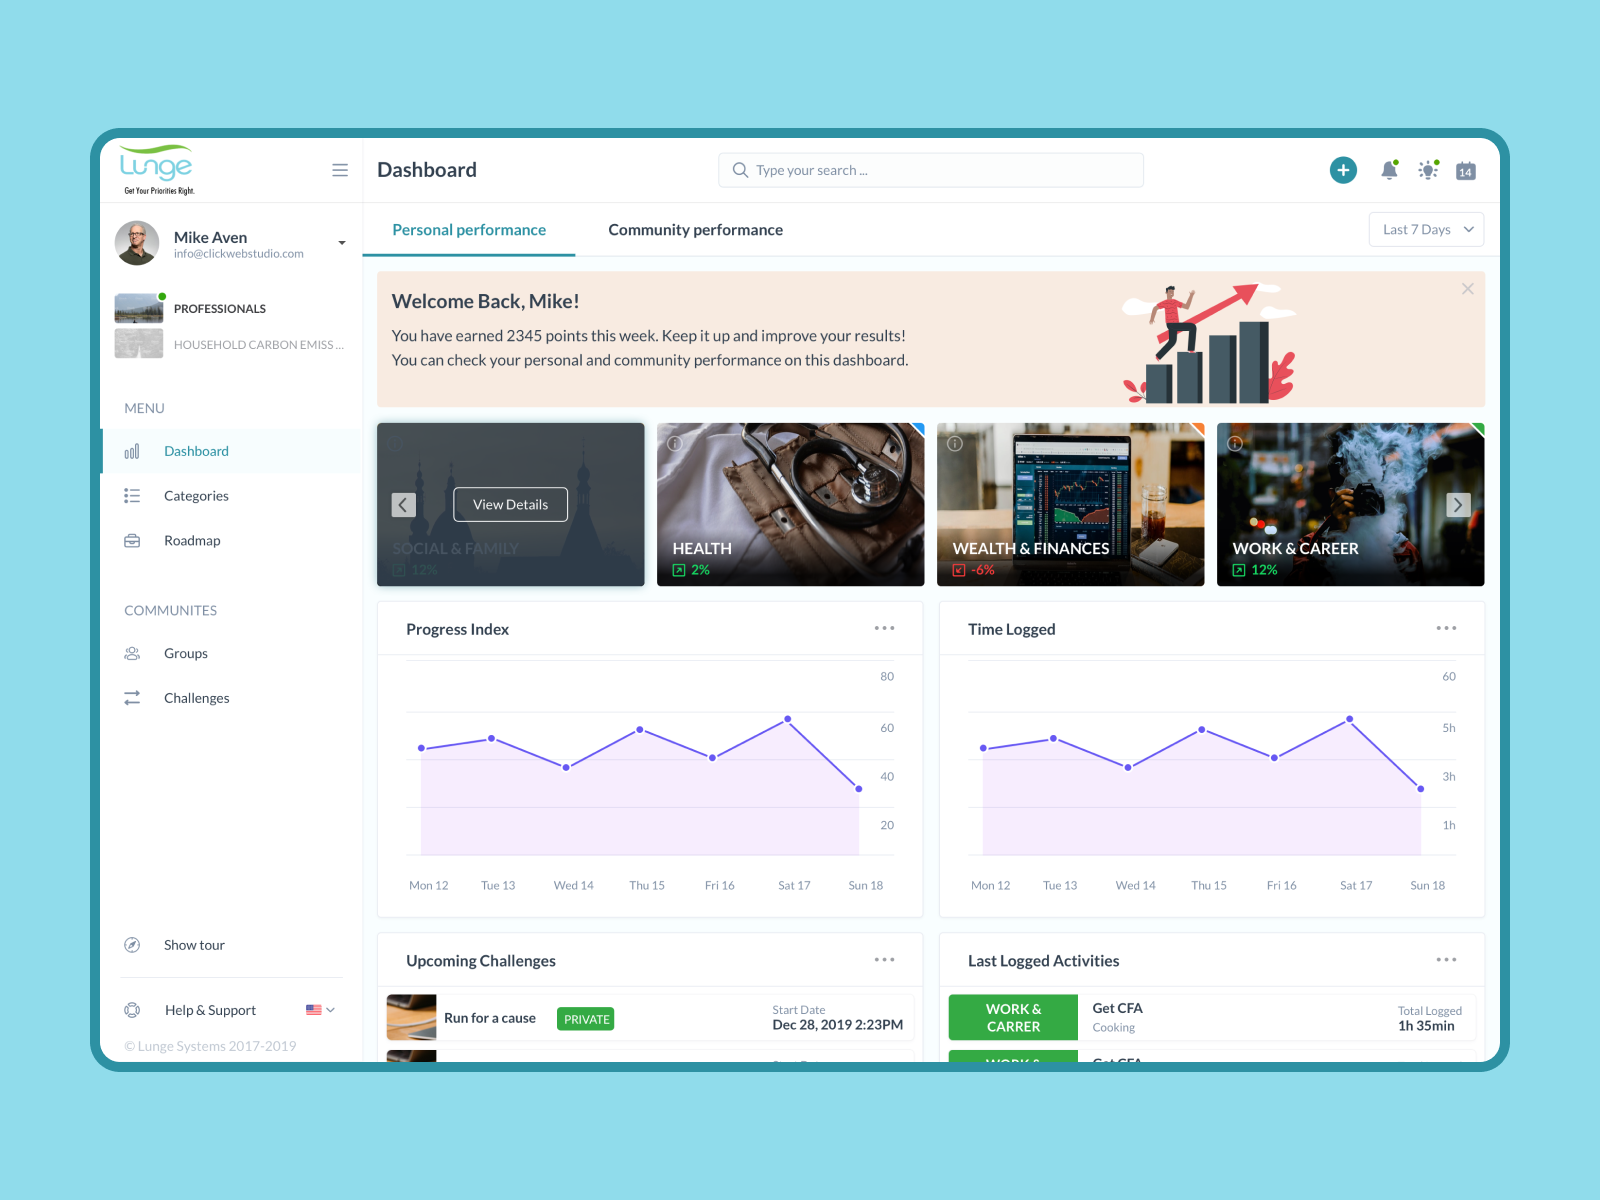The width and height of the screenshot is (1600, 1200).
Task: Click the Categories list icon
Action: tap(132, 496)
